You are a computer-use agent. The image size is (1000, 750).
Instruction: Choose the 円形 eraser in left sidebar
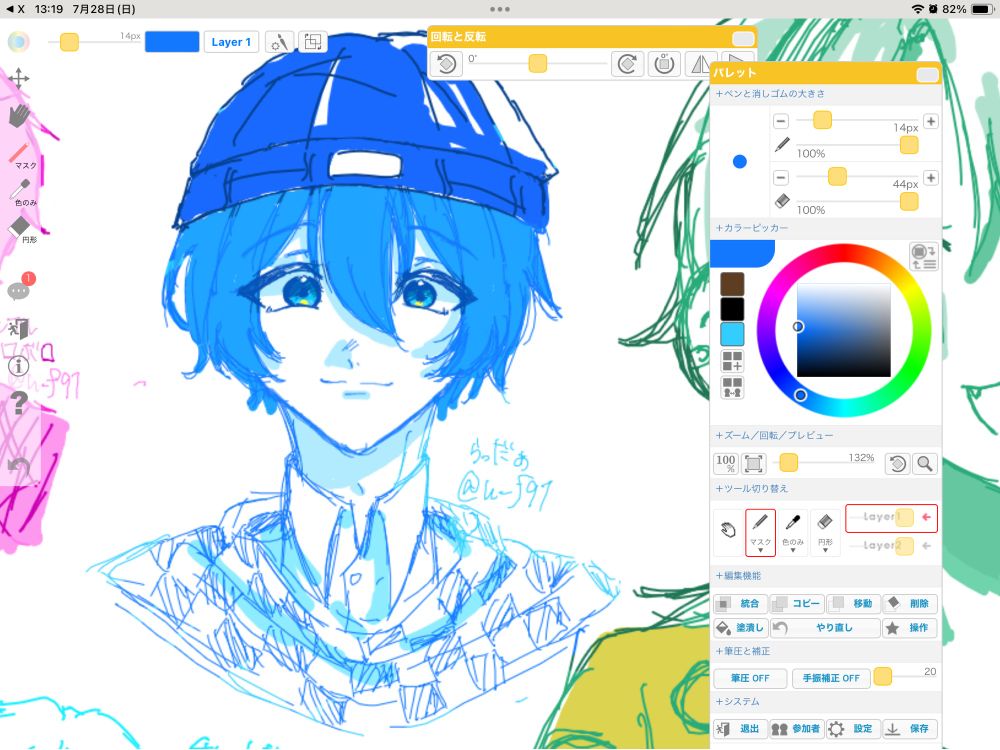(x=22, y=230)
